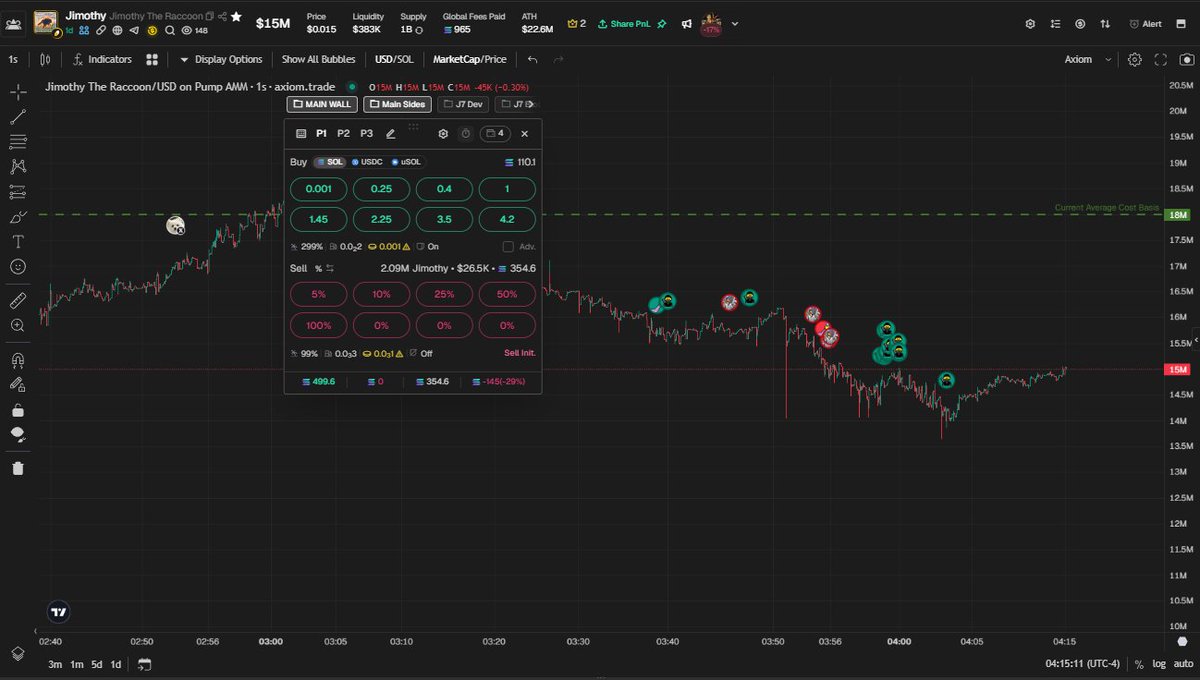1200x680 pixels.
Task: Select the MAIN WALL wallet group
Action: tap(322, 104)
